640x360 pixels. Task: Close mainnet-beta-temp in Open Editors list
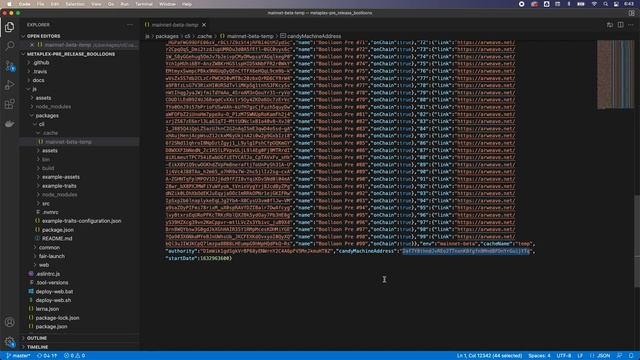pos(32,45)
